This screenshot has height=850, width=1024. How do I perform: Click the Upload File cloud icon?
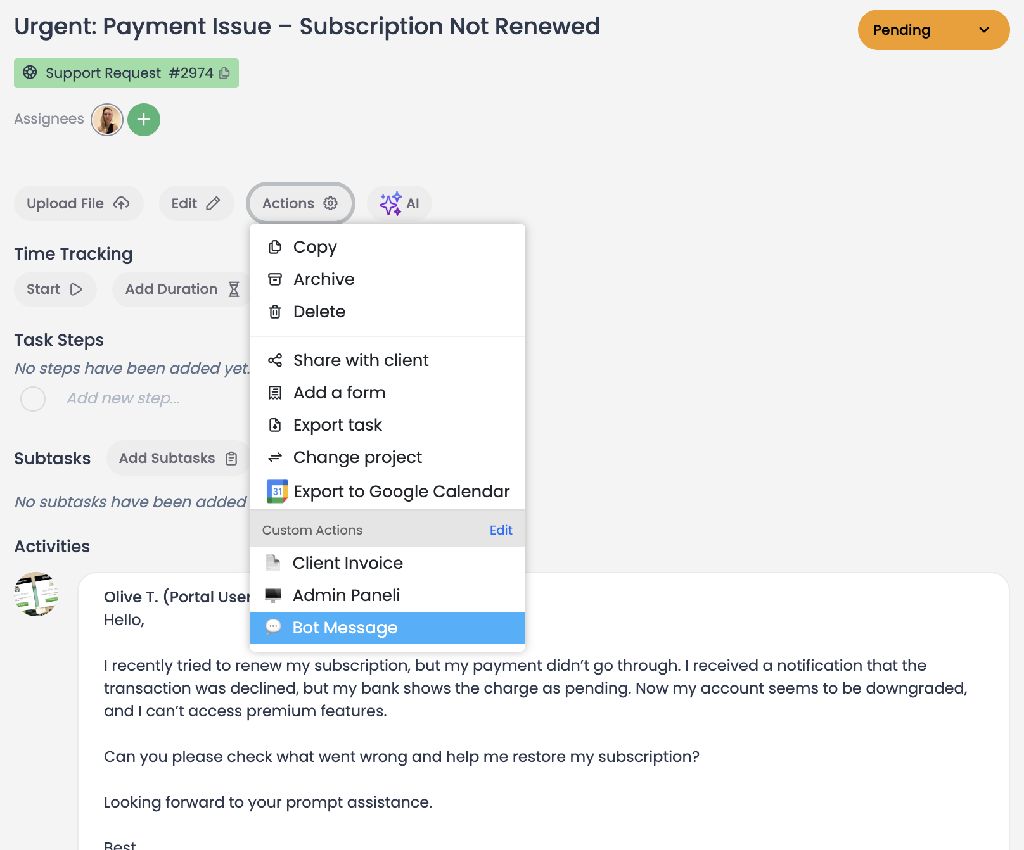[121, 203]
